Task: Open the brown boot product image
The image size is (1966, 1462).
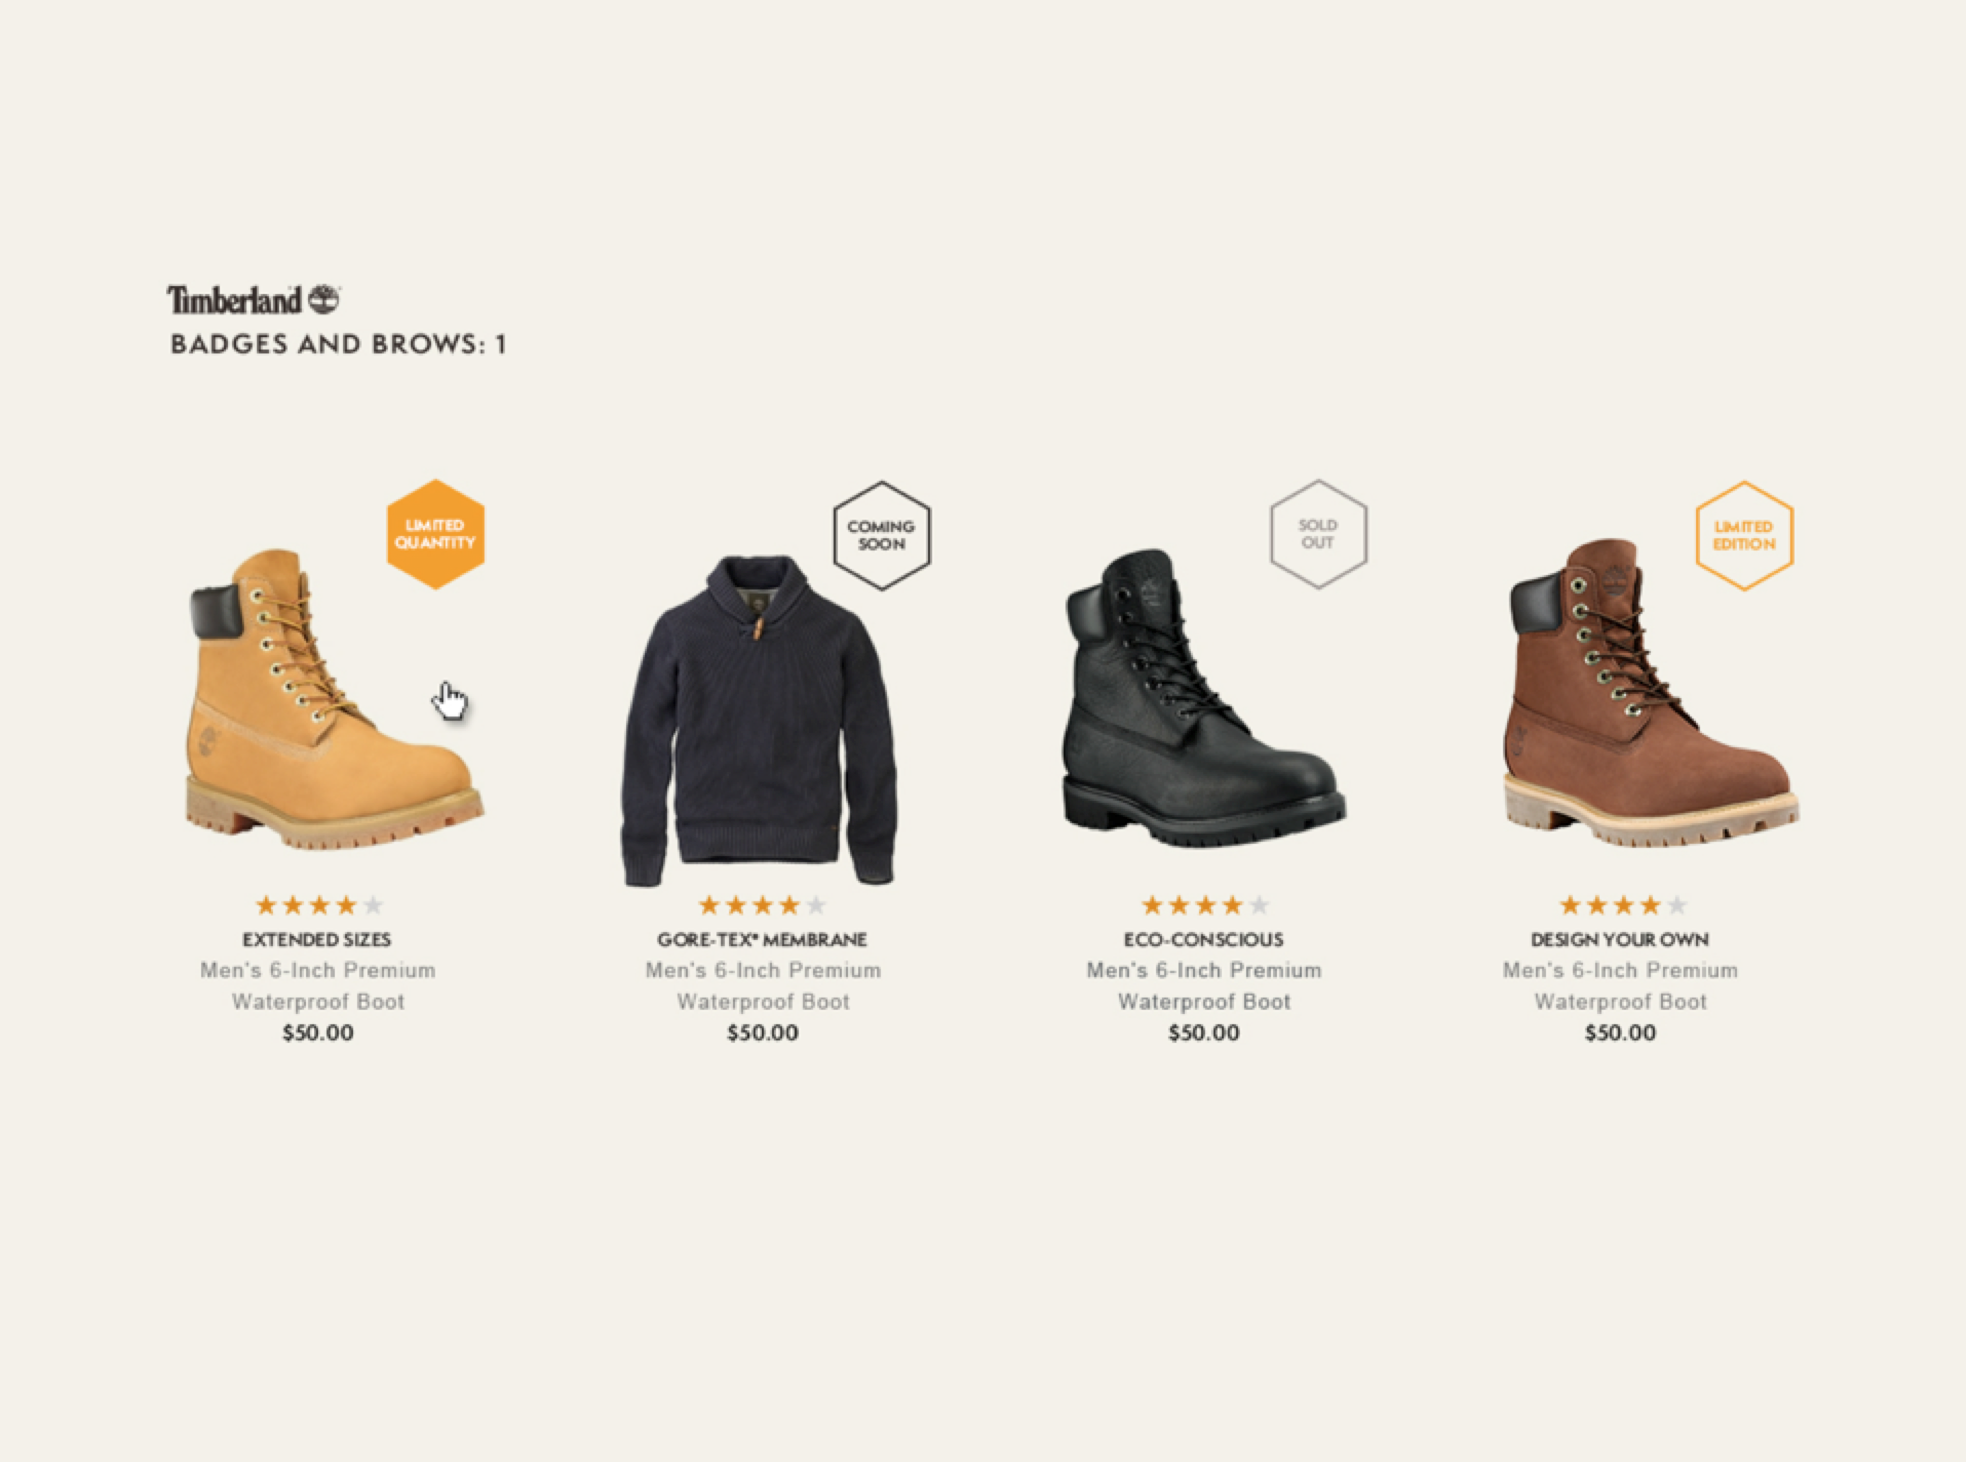Action: (1650, 693)
